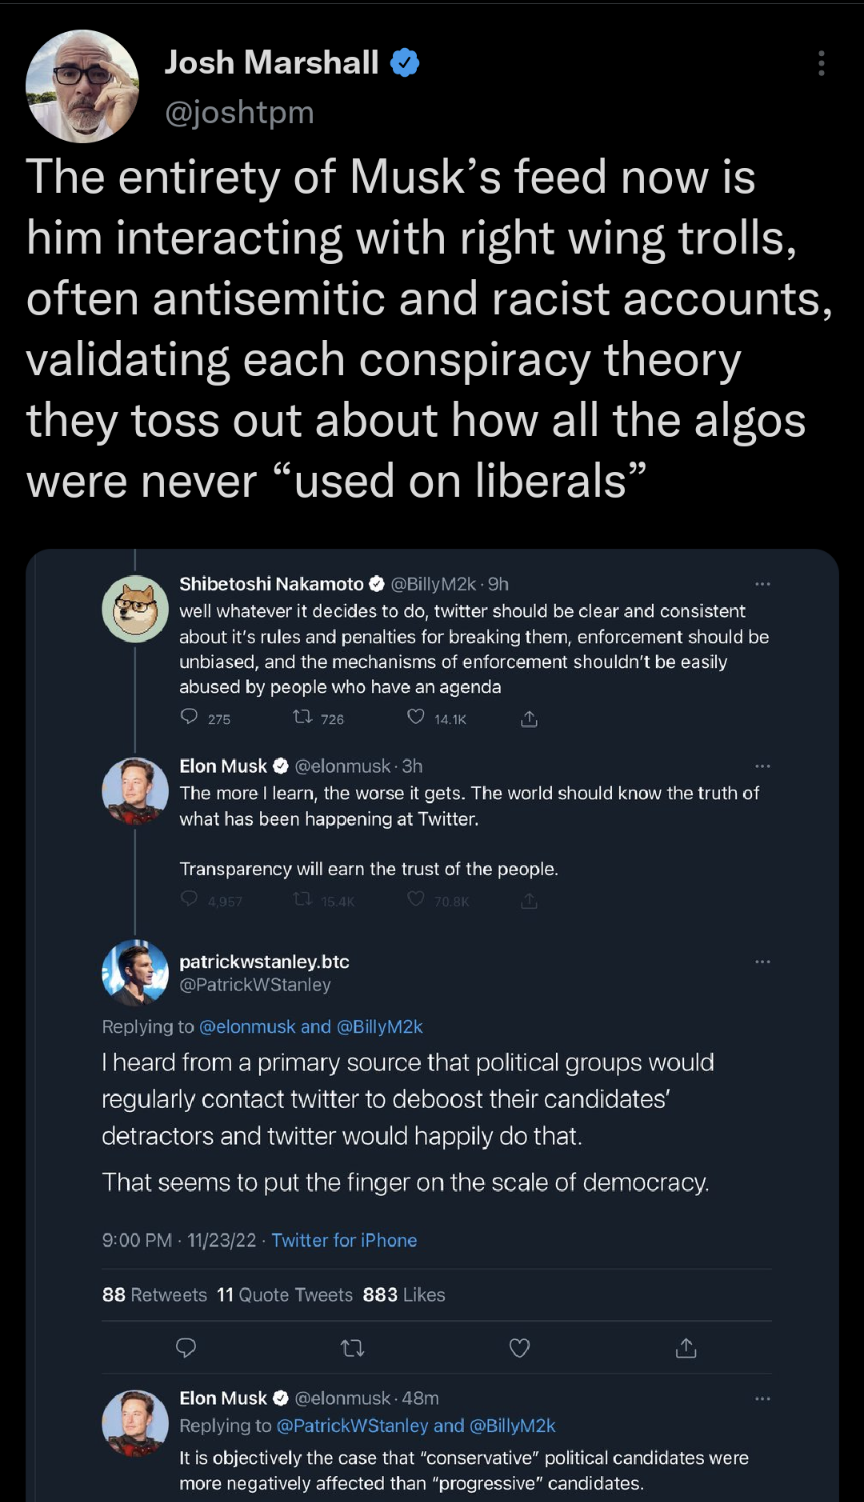Click Josh Marshall's verified badge
The height and width of the screenshot is (1502, 864).
coord(404,63)
